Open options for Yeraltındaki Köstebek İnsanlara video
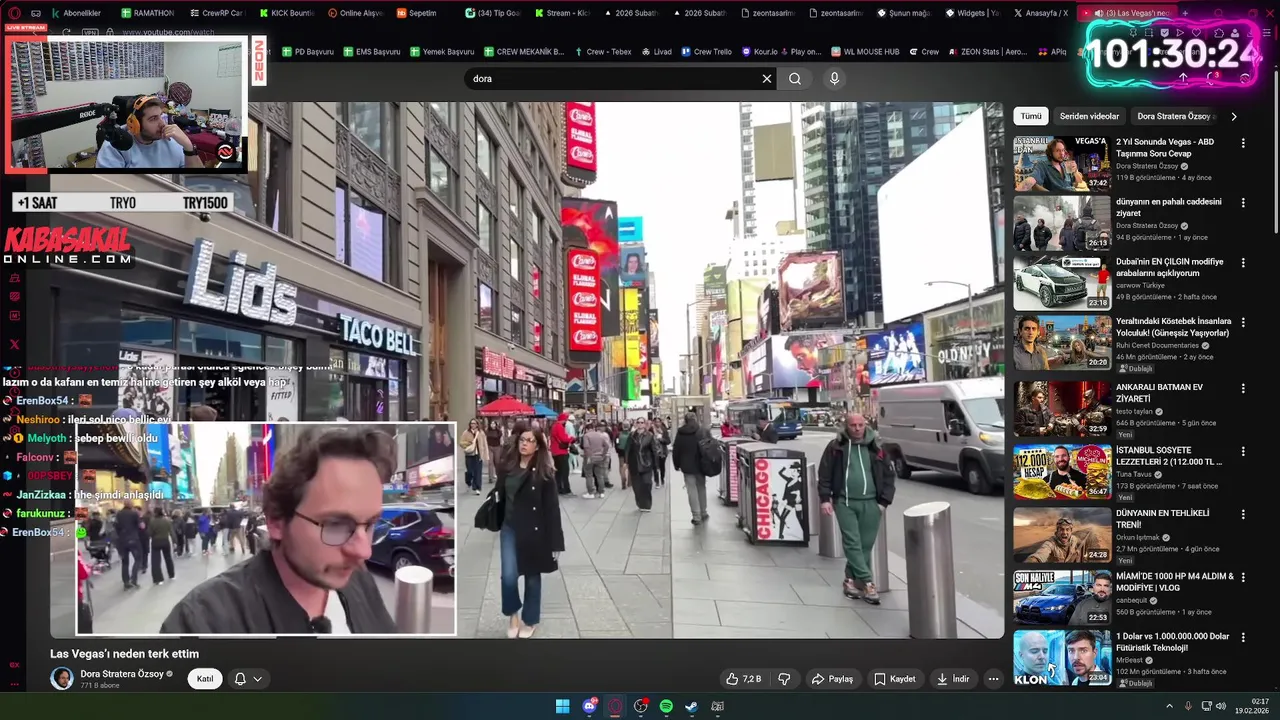This screenshot has height=720, width=1280. click(1243, 323)
